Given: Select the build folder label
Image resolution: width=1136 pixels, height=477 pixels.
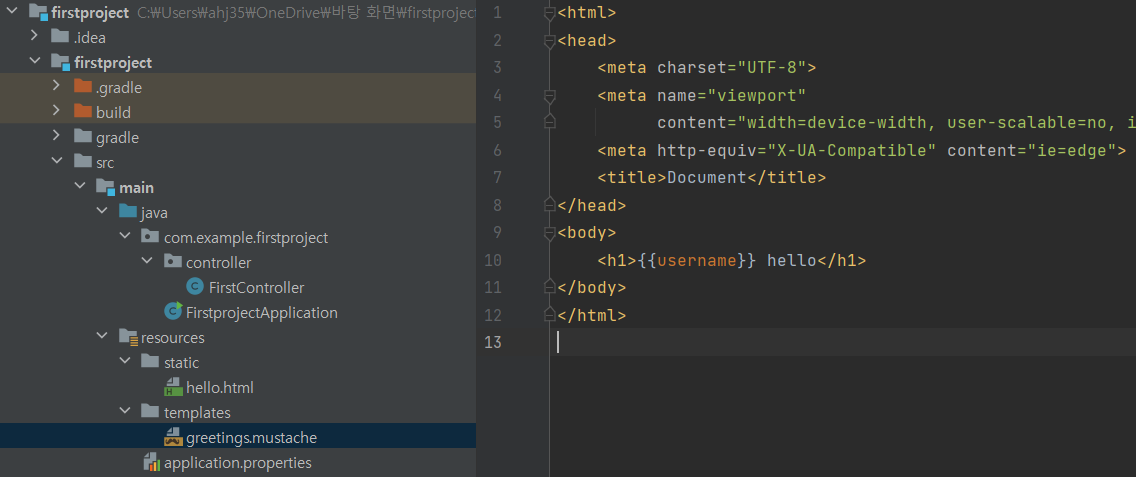Looking at the screenshot, I should pyautogui.click(x=113, y=113).
